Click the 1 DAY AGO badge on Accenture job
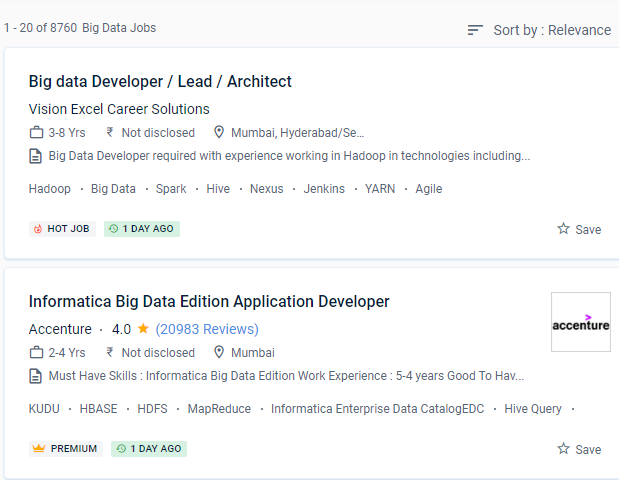The height and width of the screenshot is (480, 619). pos(149,449)
